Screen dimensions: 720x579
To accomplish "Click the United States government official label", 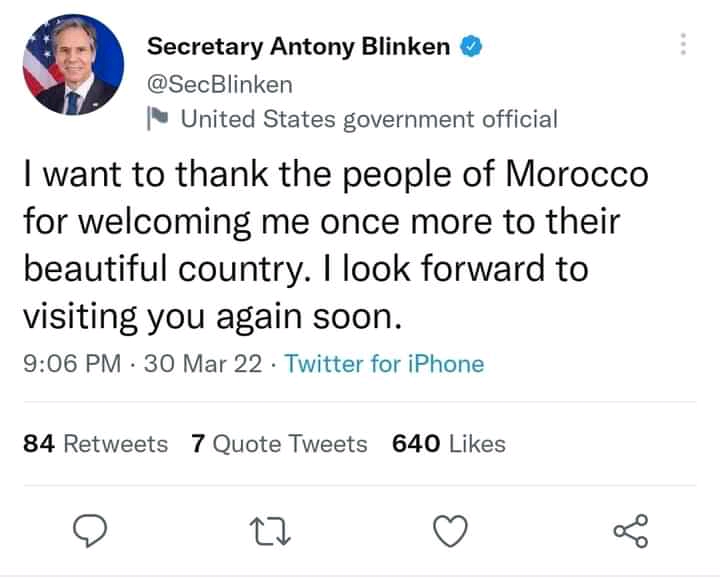I will click(x=368, y=120).
